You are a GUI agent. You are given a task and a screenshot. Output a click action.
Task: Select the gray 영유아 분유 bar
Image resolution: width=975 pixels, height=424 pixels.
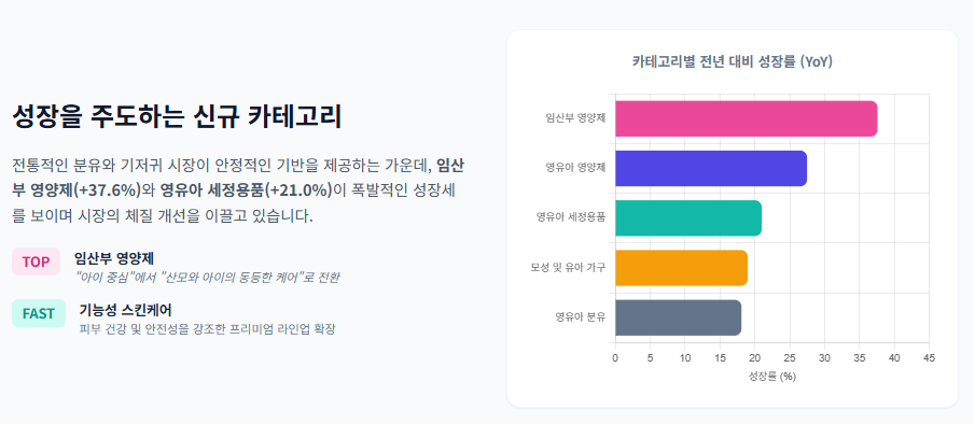click(x=678, y=318)
